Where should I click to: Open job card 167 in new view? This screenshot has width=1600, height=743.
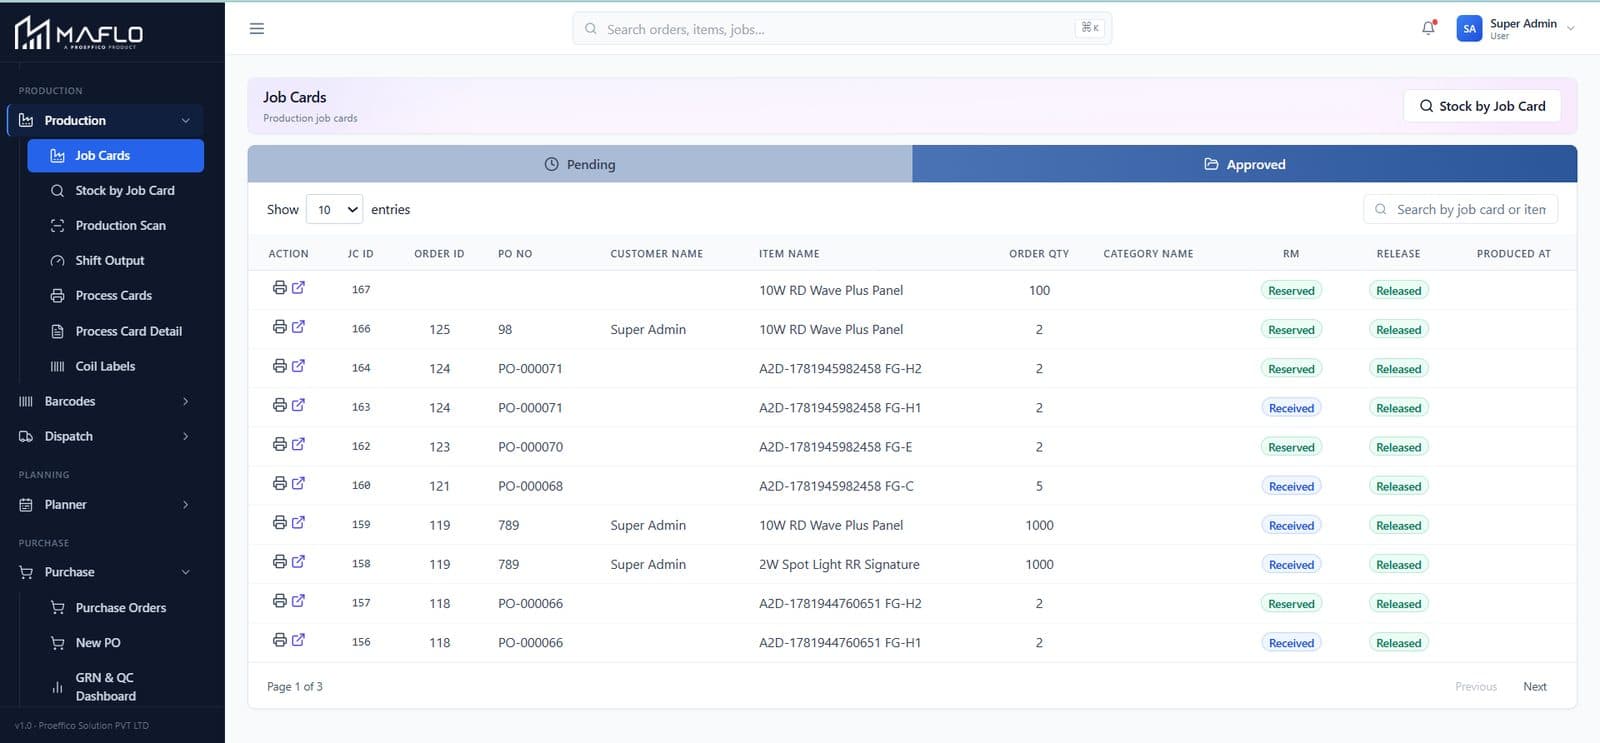point(298,288)
